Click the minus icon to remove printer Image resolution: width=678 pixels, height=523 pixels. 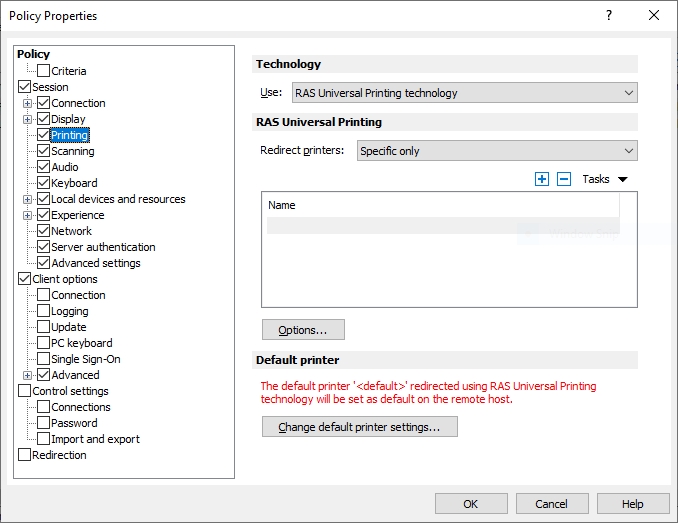pos(564,179)
